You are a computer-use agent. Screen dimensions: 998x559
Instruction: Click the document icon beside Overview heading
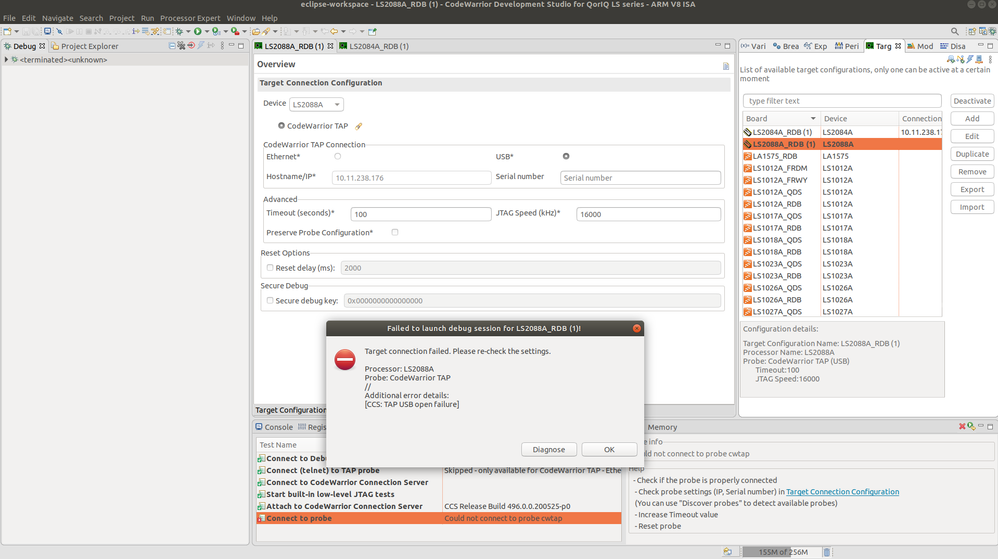point(726,66)
